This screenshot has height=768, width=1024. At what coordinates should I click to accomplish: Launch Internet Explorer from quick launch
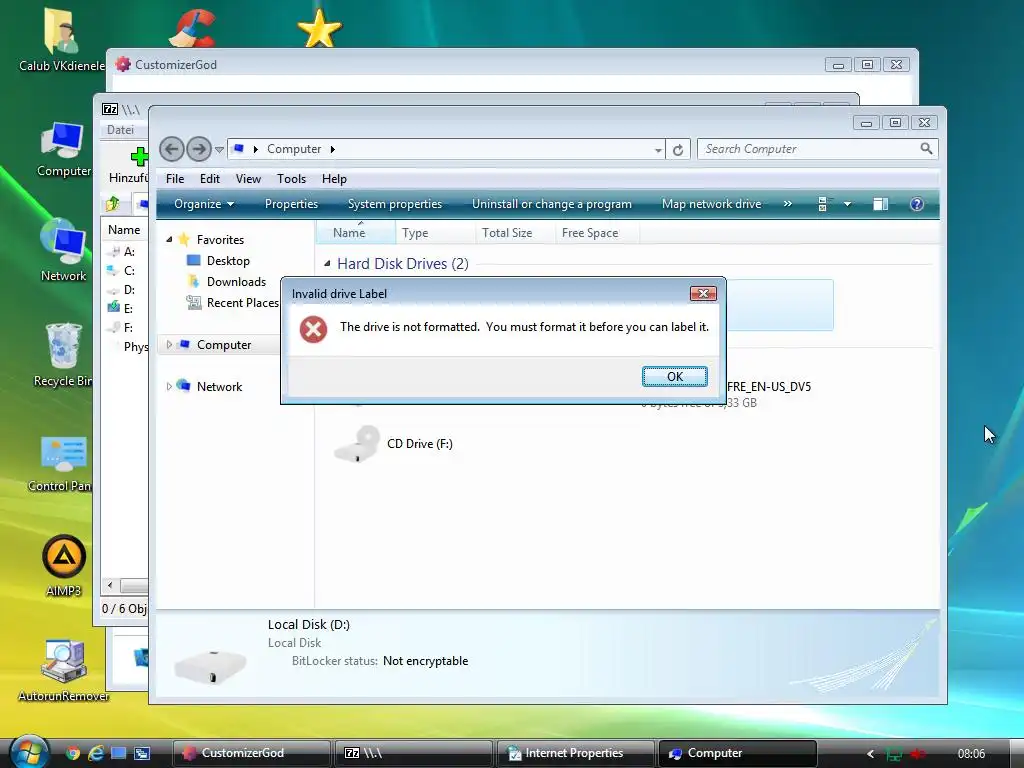[x=96, y=753]
